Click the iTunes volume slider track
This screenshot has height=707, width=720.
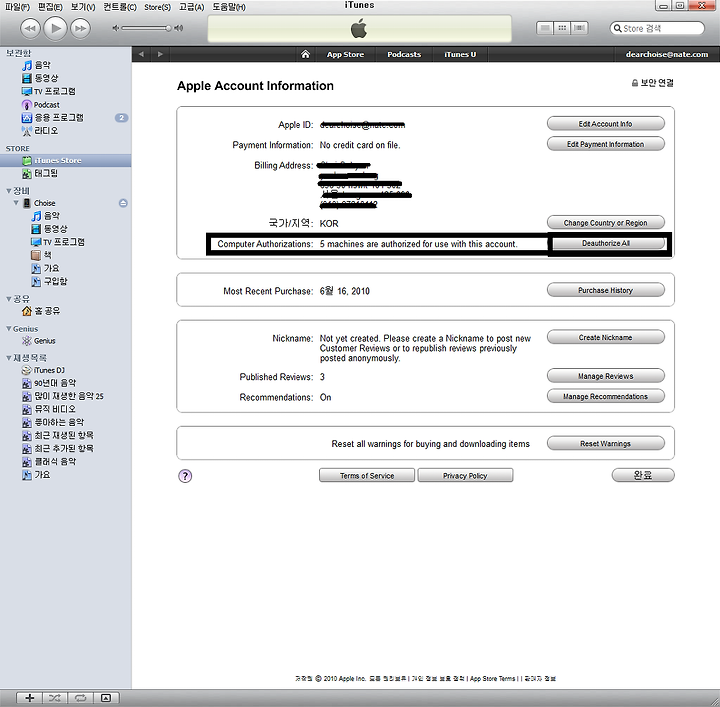point(146,28)
